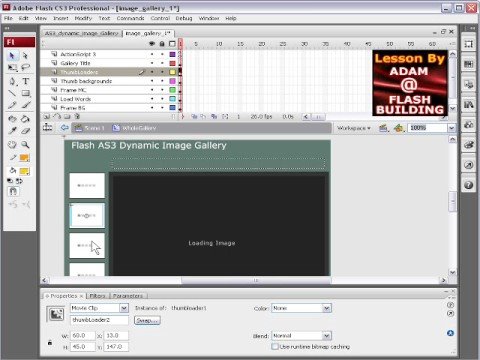Toggle visibility dot of ActionScript 3 layer
Screen dimensions: 480x360
152,54
